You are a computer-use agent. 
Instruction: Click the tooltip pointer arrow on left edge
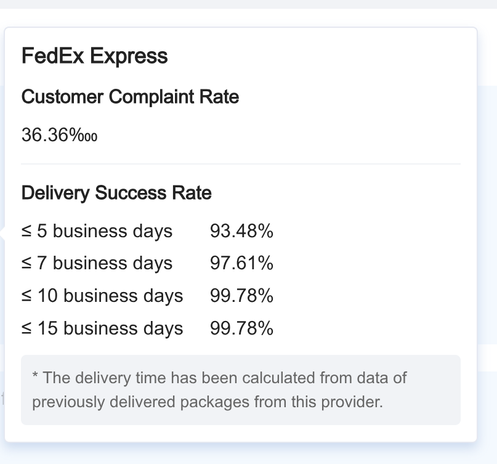pyautogui.click(x=2, y=233)
